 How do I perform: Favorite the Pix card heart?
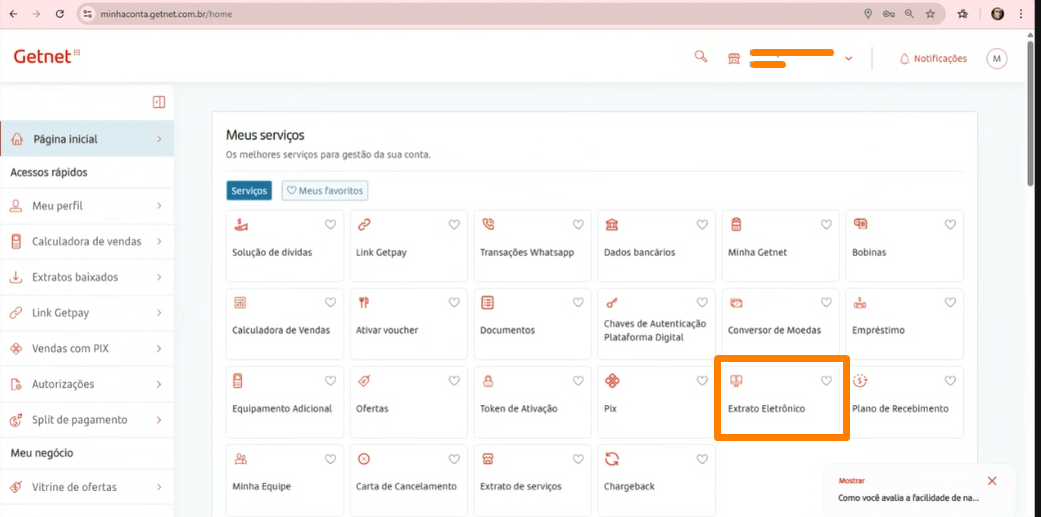[x=702, y=381]
